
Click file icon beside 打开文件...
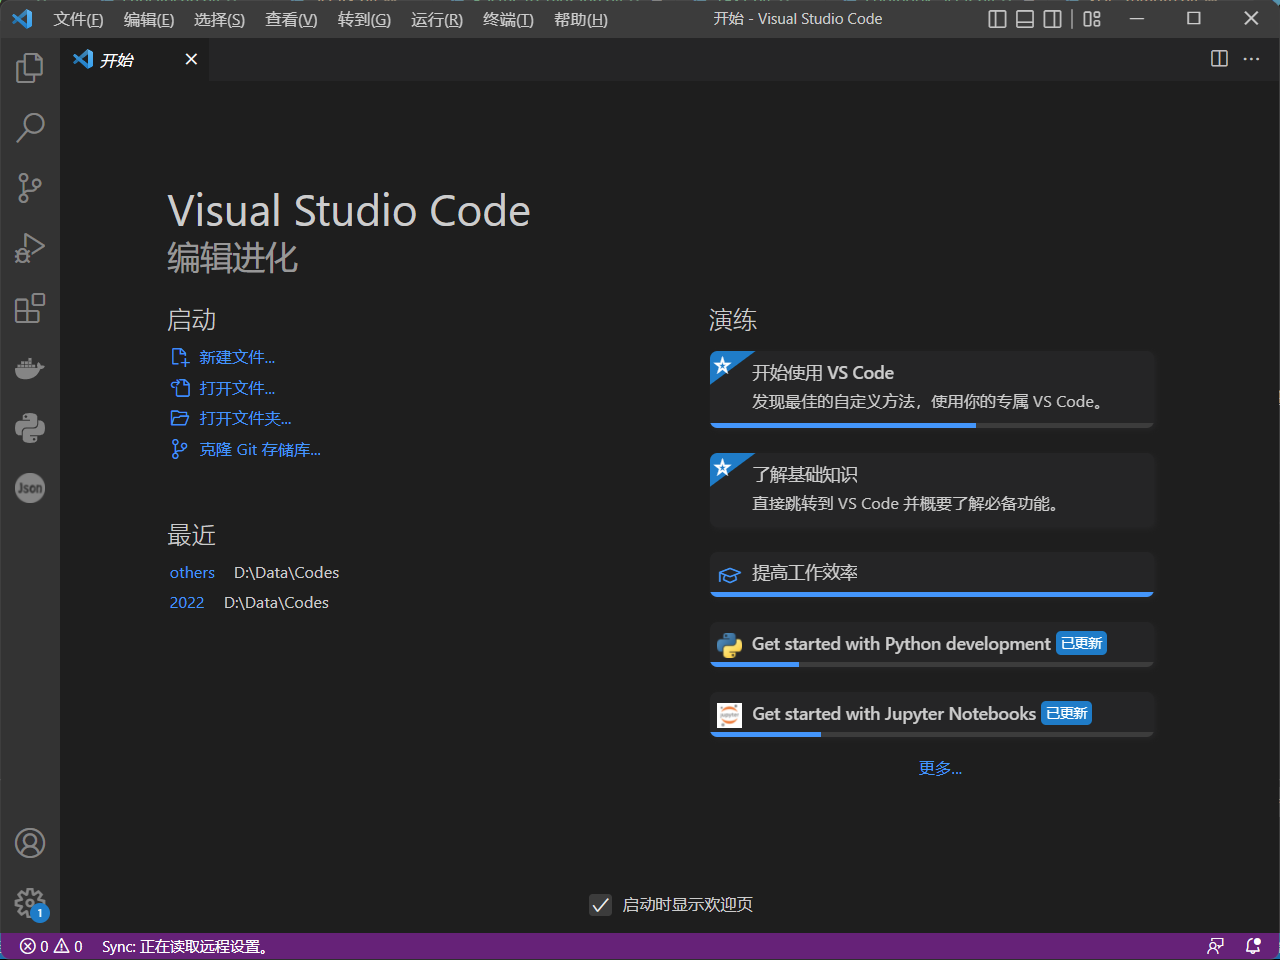click(x=180, y=388)
